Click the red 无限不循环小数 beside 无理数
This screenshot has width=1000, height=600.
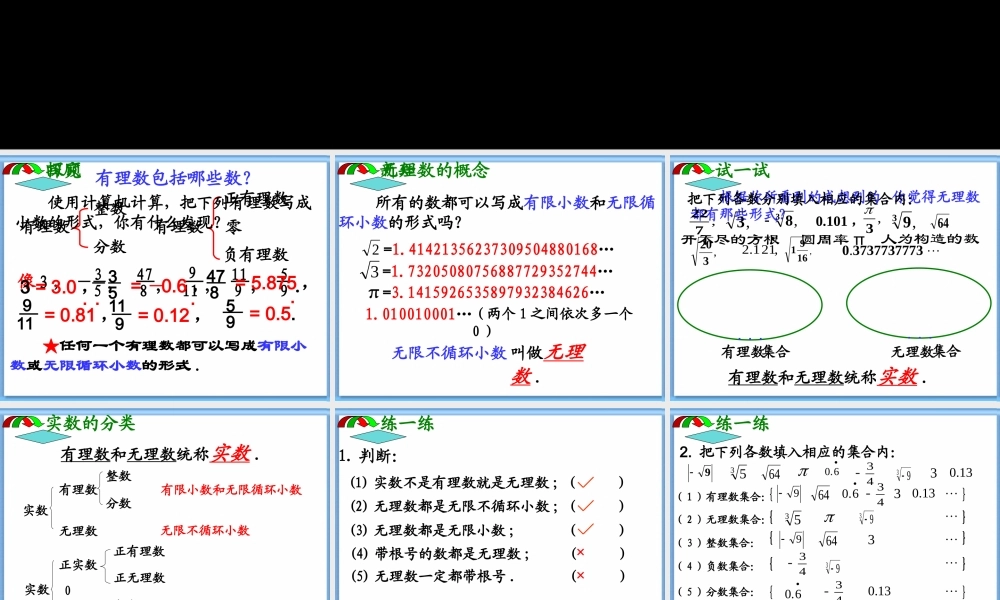point(205,530)
